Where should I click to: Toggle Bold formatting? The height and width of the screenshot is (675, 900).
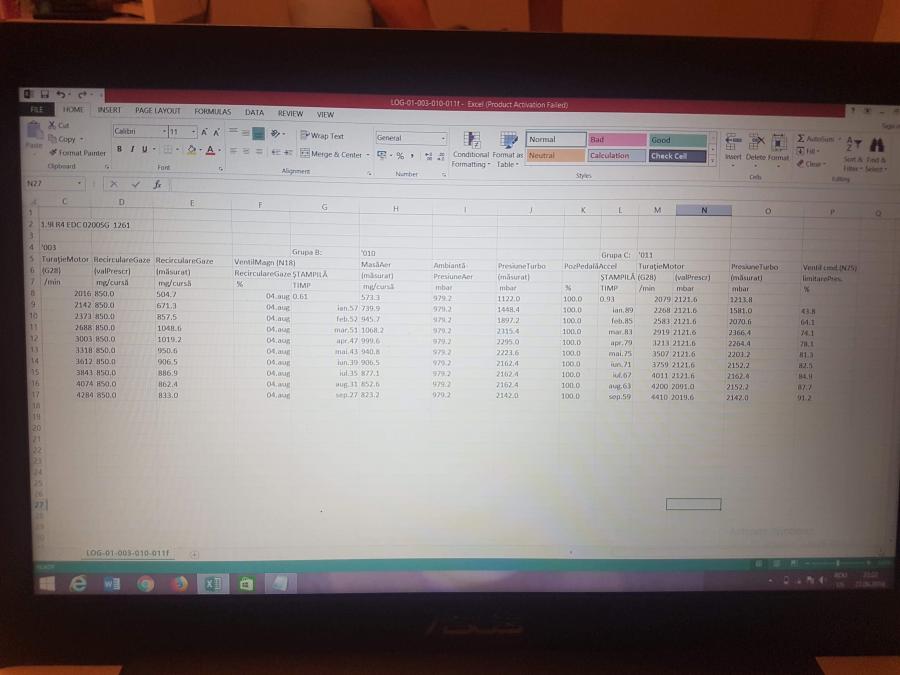[x=119, y=150]
